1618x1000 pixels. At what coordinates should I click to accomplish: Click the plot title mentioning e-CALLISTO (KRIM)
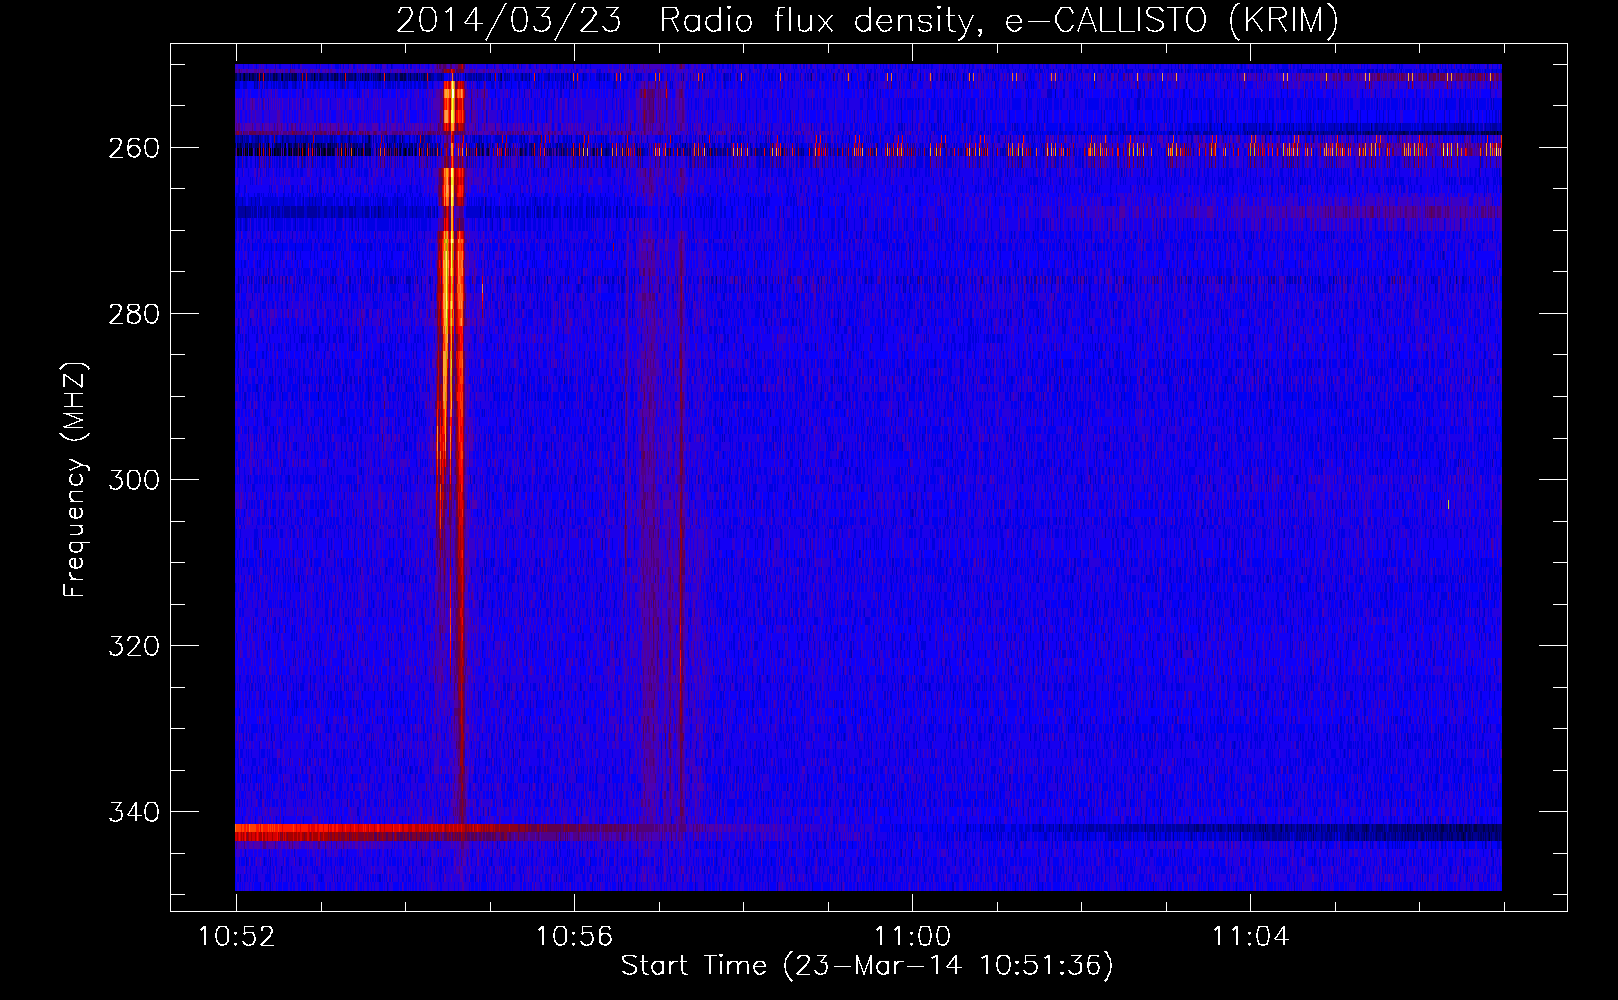tap(867, 20)
